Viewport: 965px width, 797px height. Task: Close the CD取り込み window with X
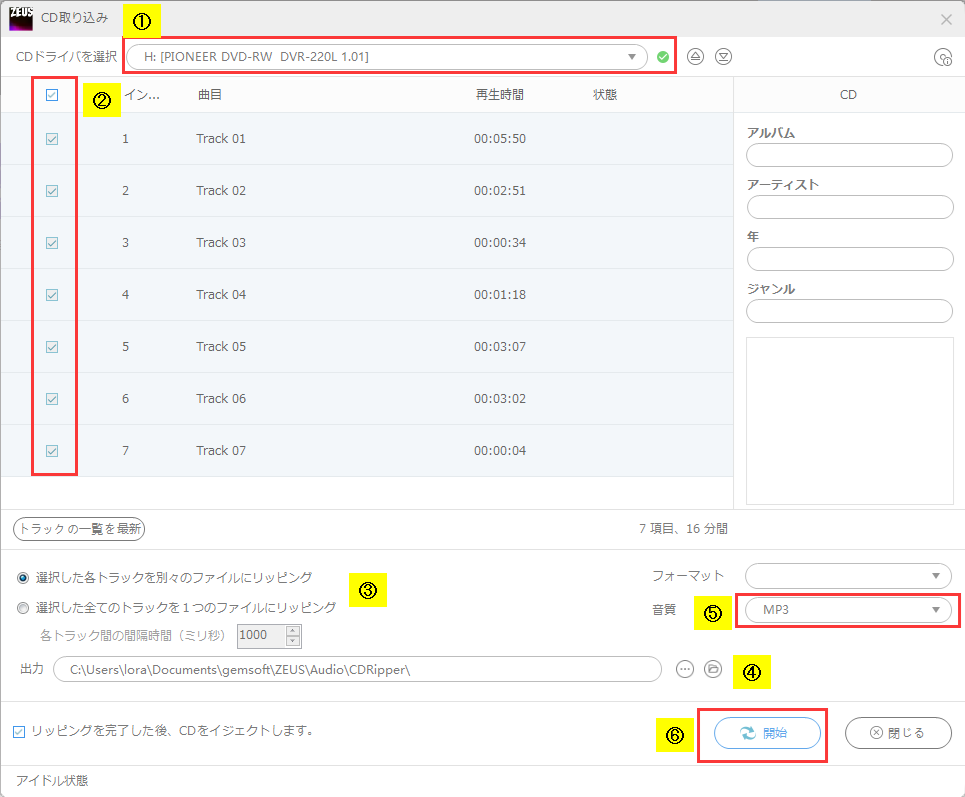947,20
